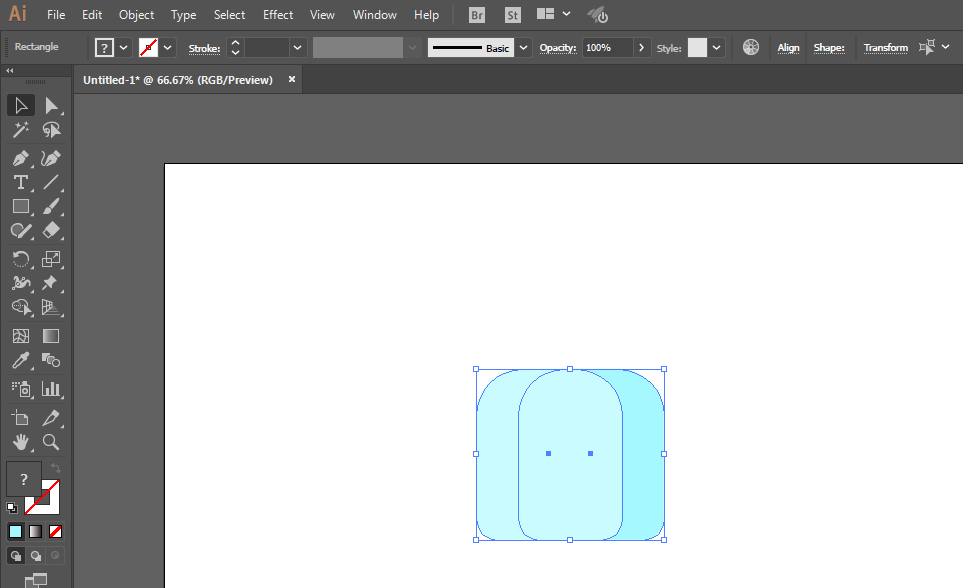Open variable width profile dropdown

pyautogui.click(x=412, y=47)
